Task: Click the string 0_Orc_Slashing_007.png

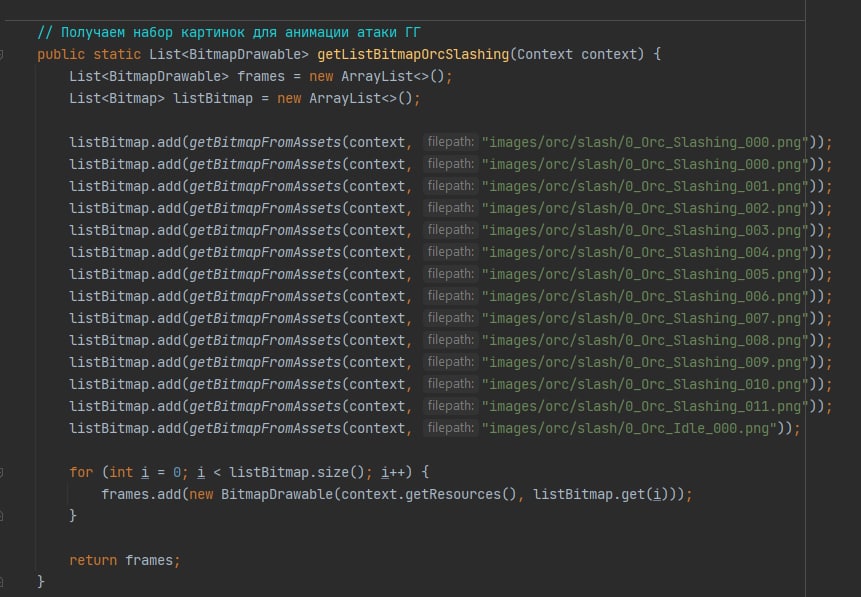Action: (x=645, y=318)
